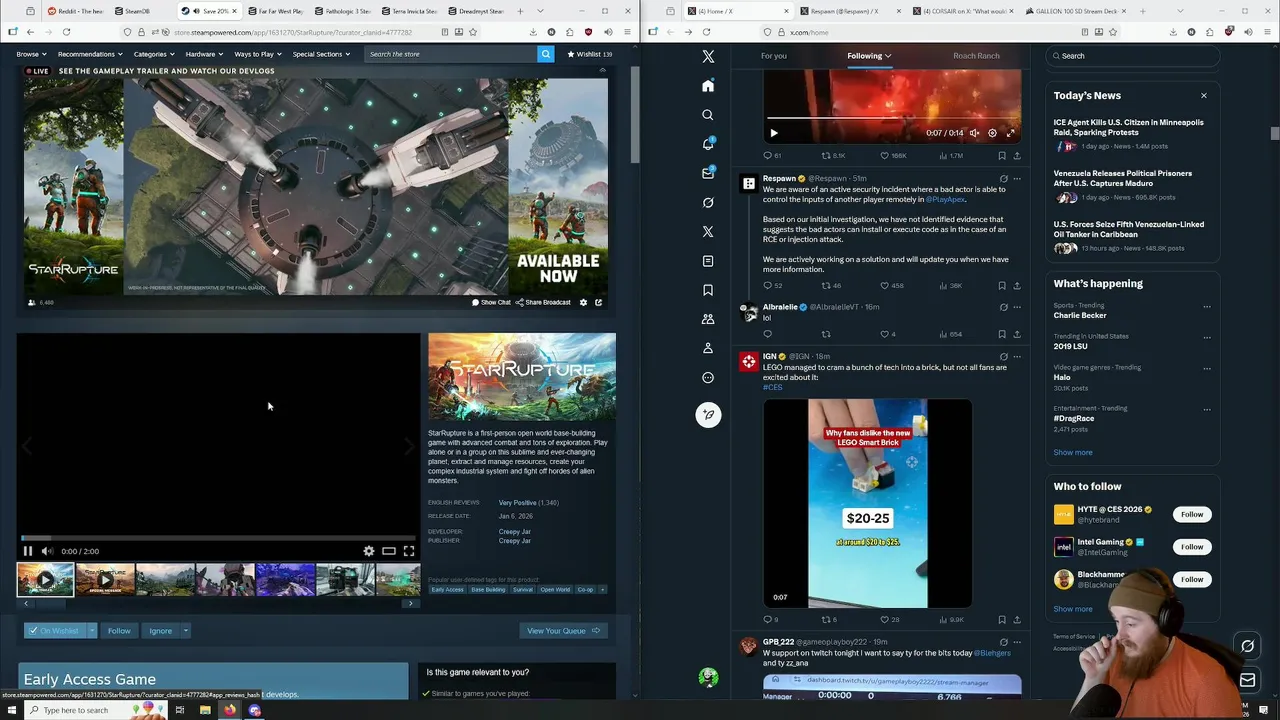Viewport: 1280px width, 720px height.
Task: Select the second StarRupture trailer thumbnail
Action: coord(105,580)
